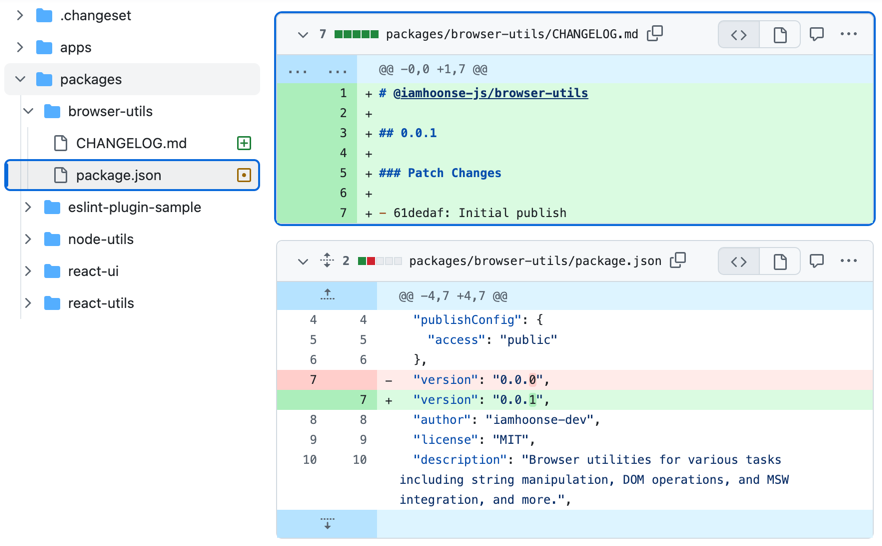The height and width of the screenshot is (546, 882).
Task: Click the packages/browser-utils/package.json file path
Action: point(535,261)
